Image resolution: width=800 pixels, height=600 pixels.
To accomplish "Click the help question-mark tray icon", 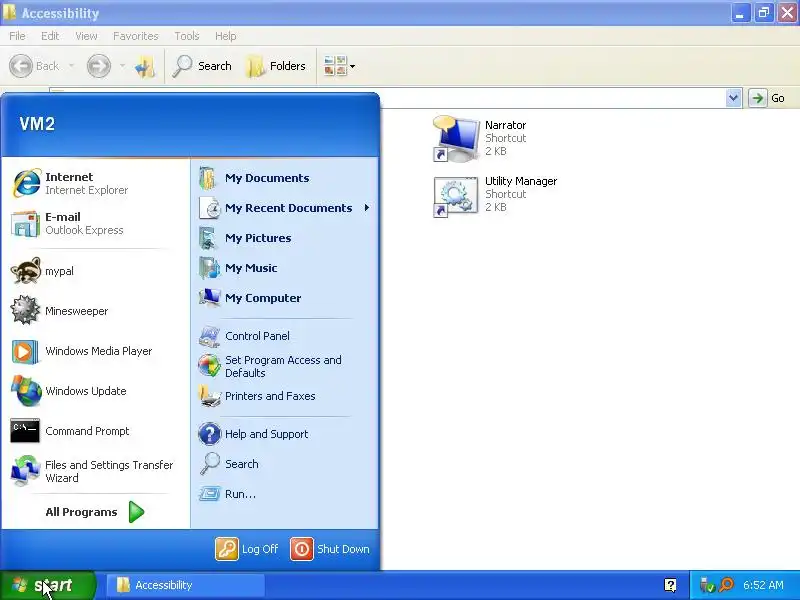I will tap(670, 585).
